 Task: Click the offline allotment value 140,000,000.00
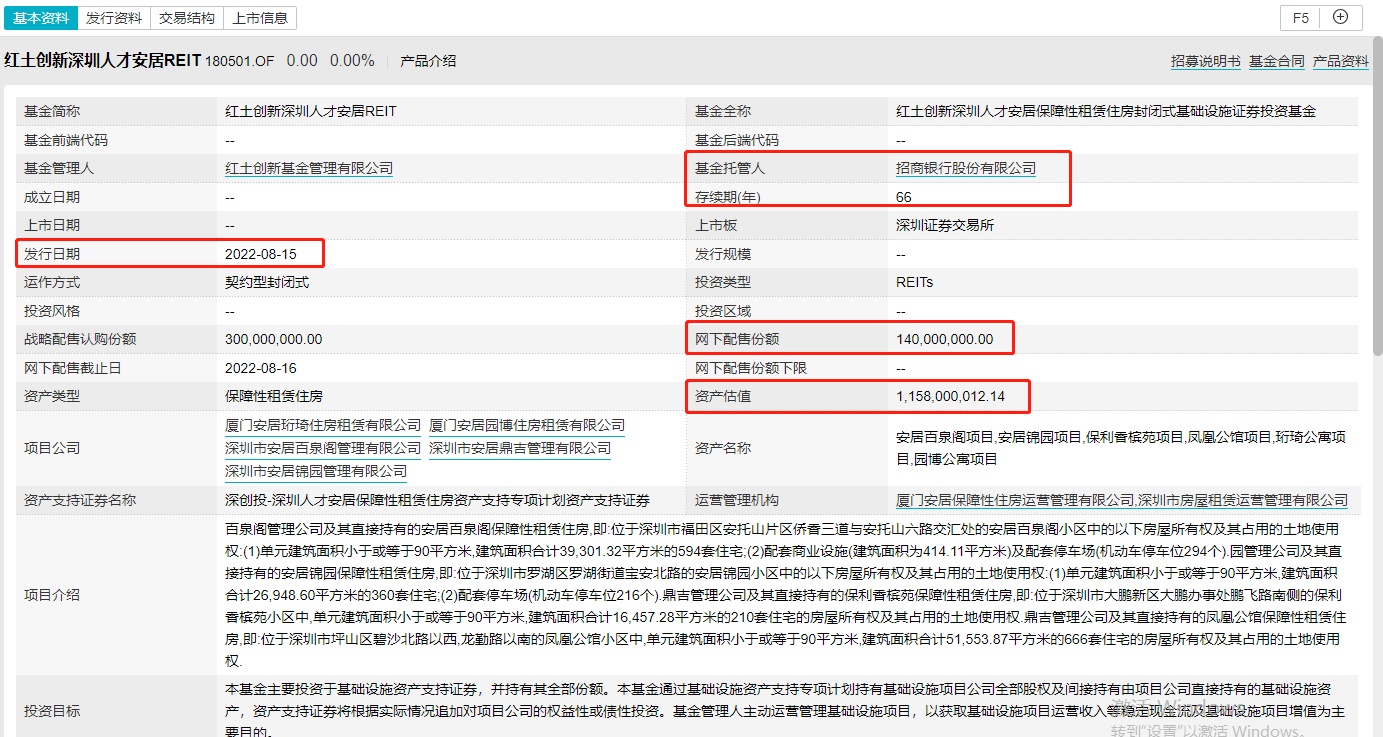(x=945, y=339)
